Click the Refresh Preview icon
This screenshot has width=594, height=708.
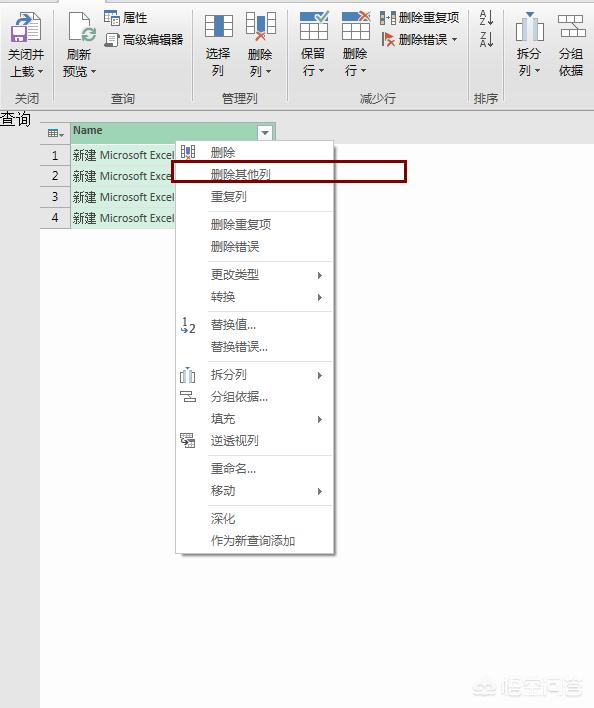[x=82, y=27]
